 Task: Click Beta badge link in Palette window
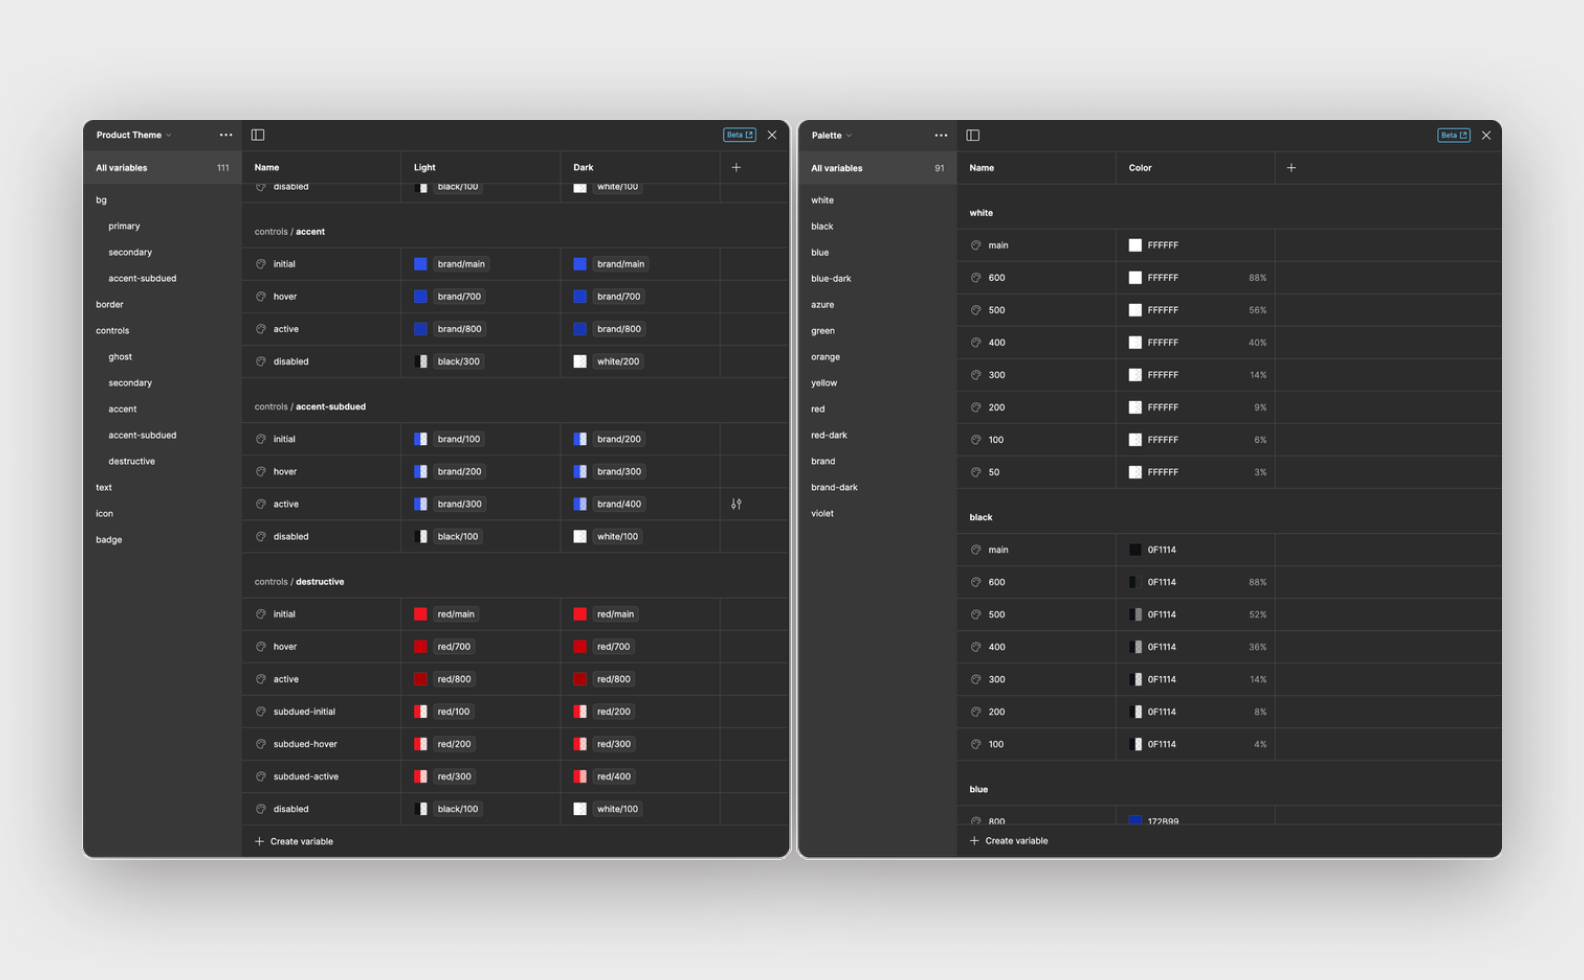(x=1454, y=135)
